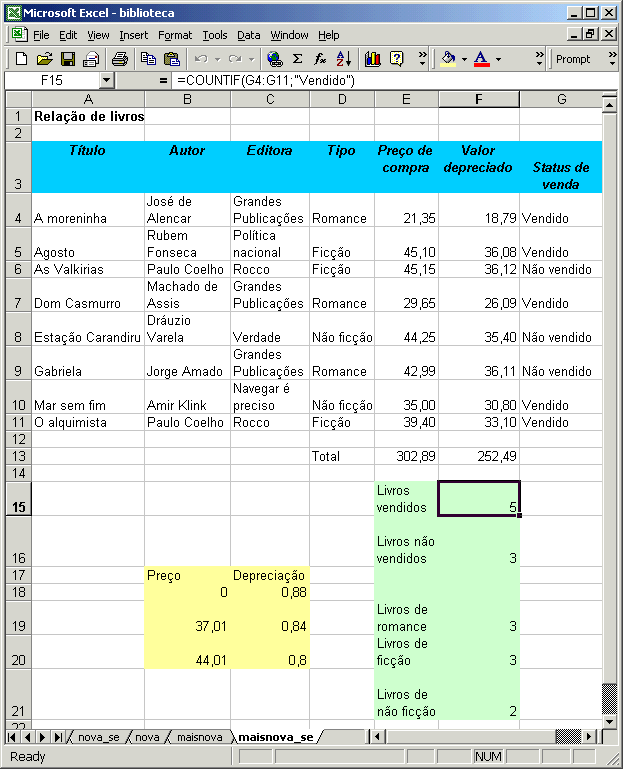The height and width of the screenshot is (769, 623).
Task: Select the maisnova_se sheet tab
Action: 276,737
